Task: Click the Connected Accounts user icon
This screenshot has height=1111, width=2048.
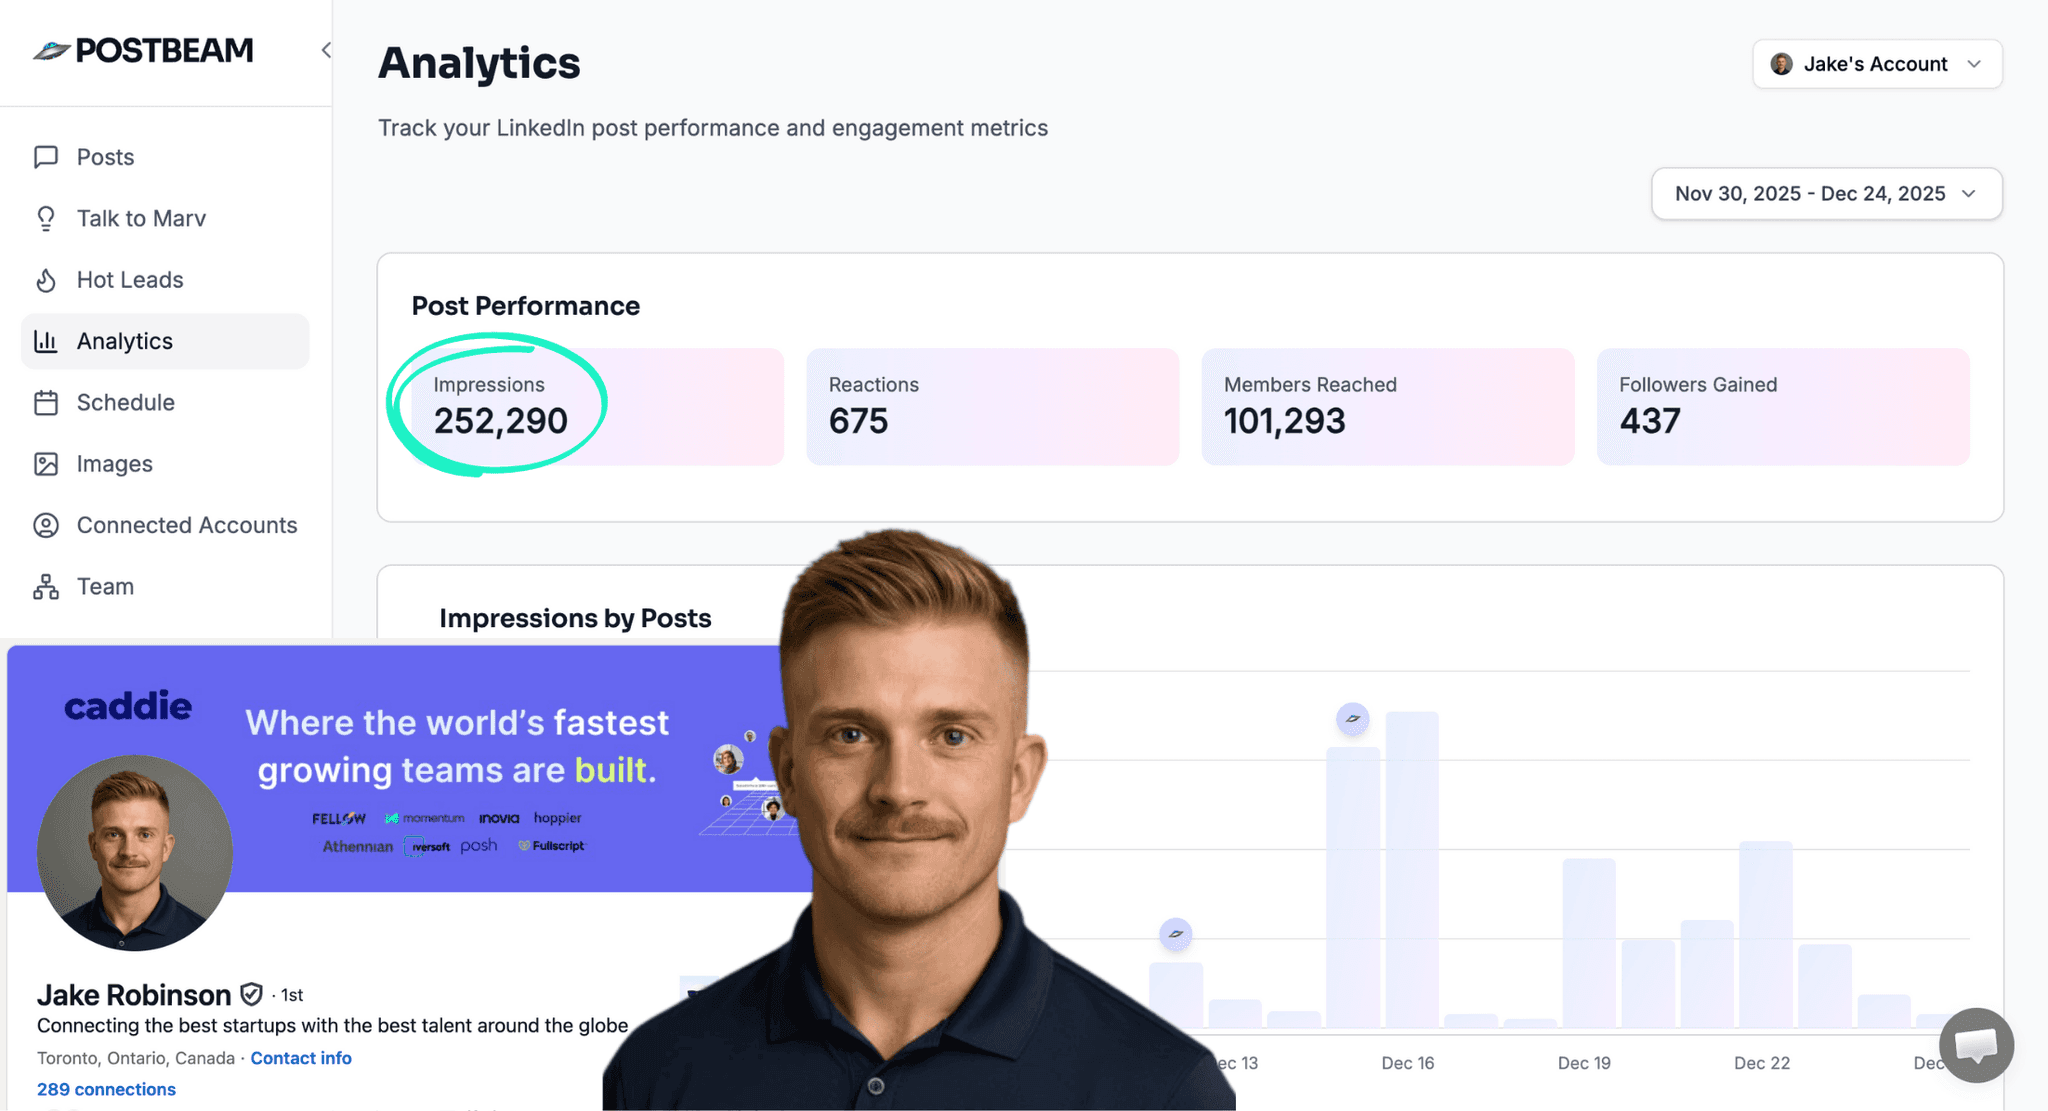Action: pyautogui.click(x=46, y=526)
